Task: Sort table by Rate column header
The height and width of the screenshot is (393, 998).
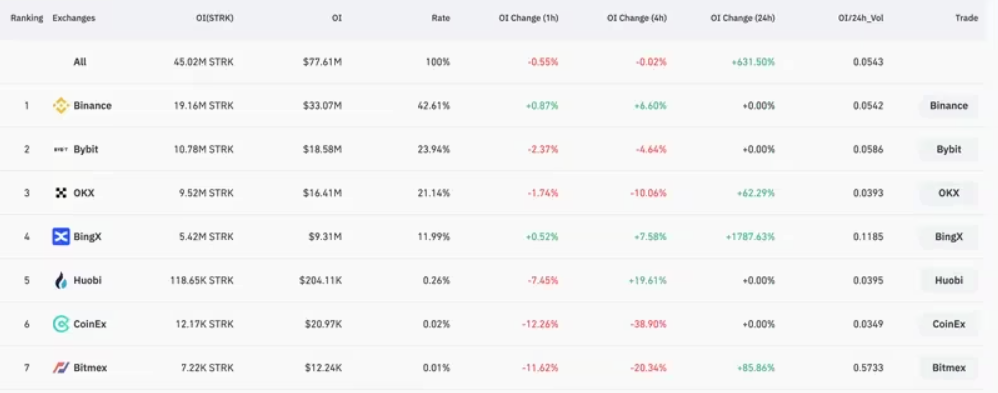Action: 440,18
